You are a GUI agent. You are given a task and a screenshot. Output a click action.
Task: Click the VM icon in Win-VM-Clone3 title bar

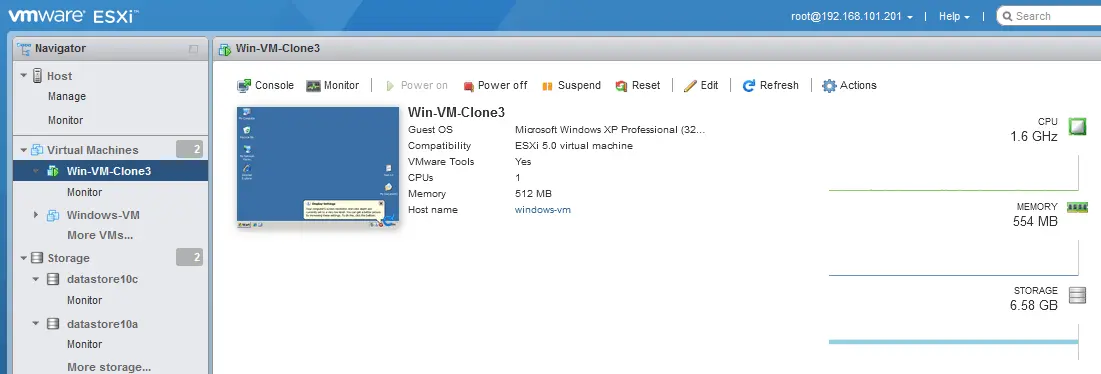tap(225, 49)
